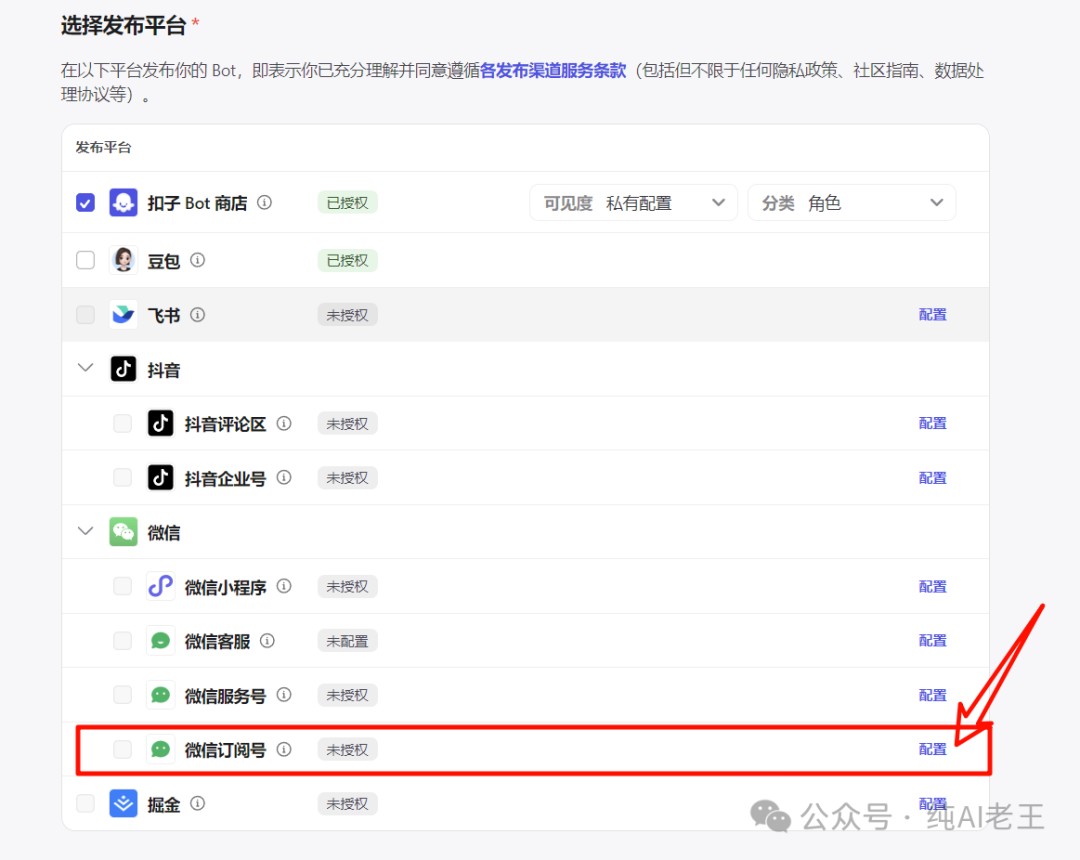Tick the 微信订阅号 checkbox
This screenshot has width=1080, height=860.
[x=123, y=749]
